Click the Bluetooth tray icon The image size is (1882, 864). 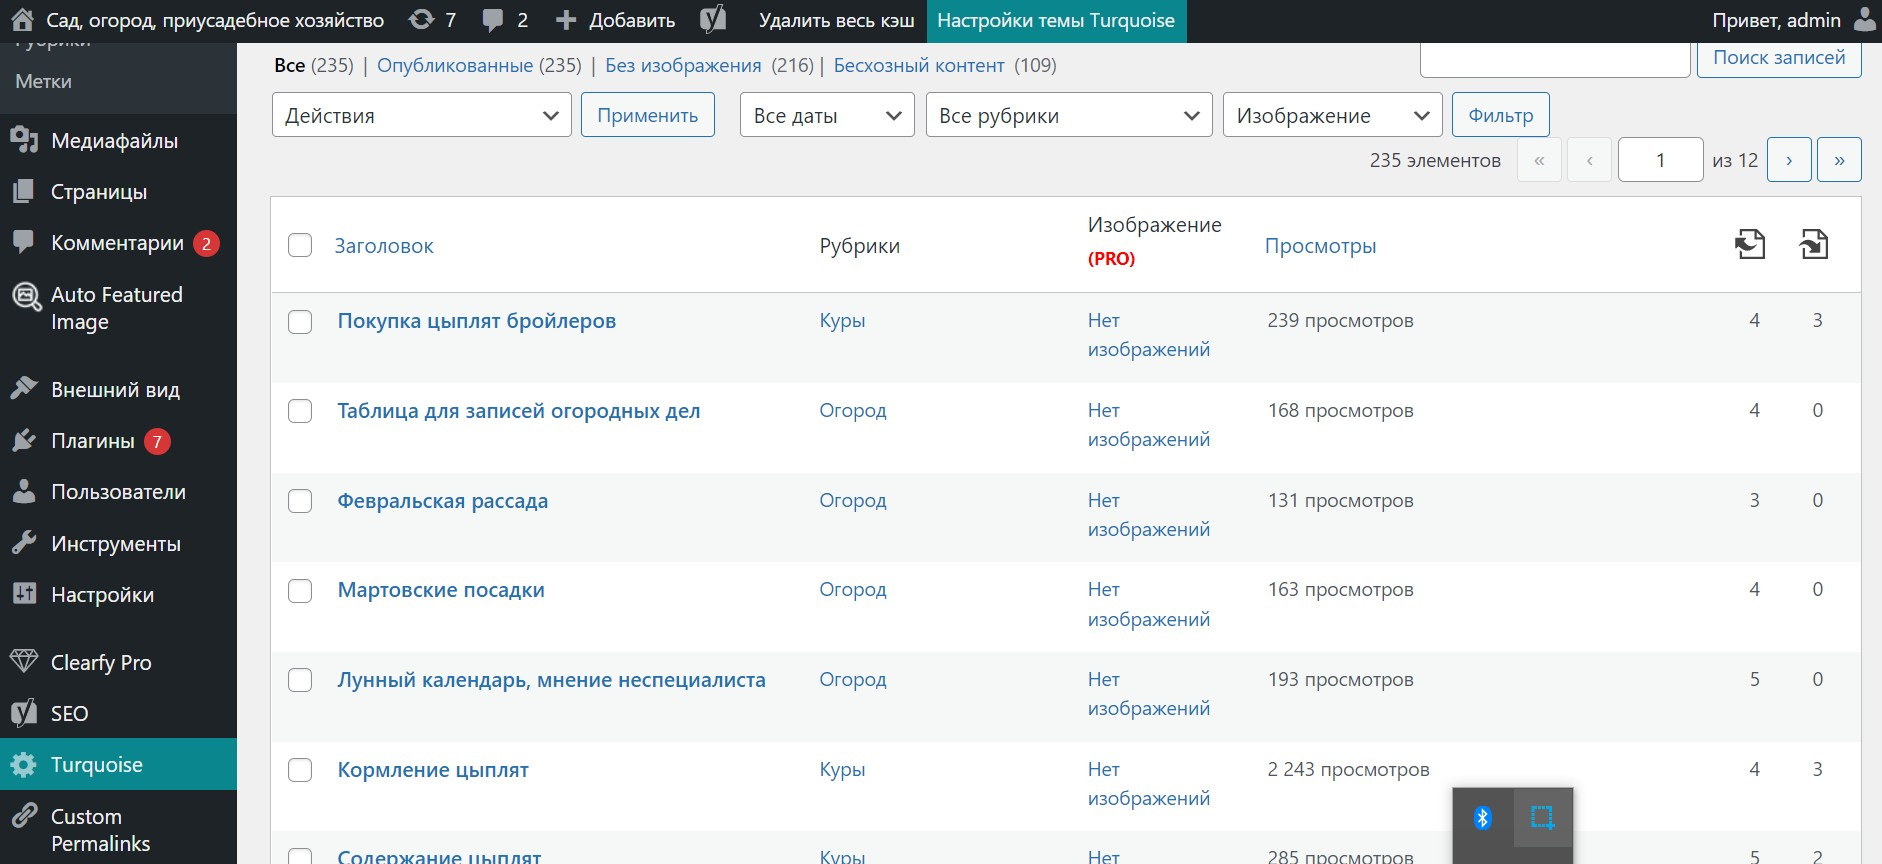tap(1483, 818)
